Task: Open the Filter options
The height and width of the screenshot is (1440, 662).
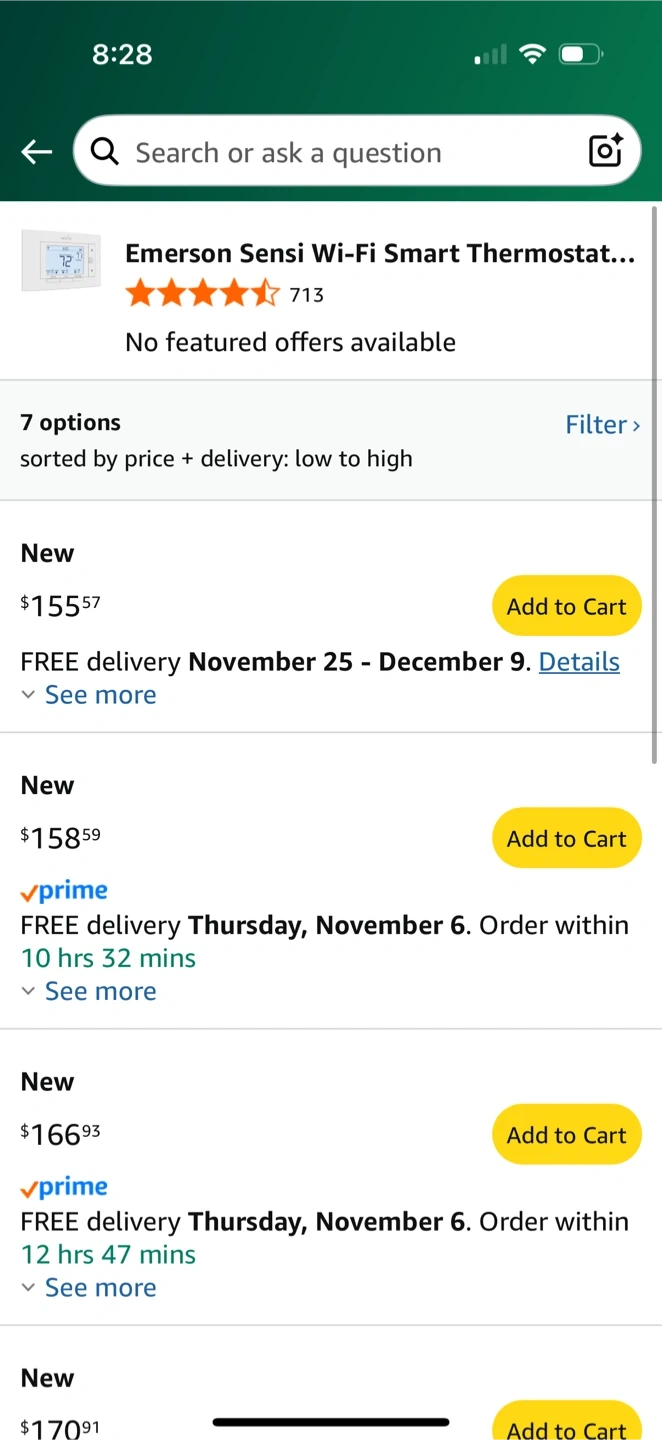Action: click(602, 425)
